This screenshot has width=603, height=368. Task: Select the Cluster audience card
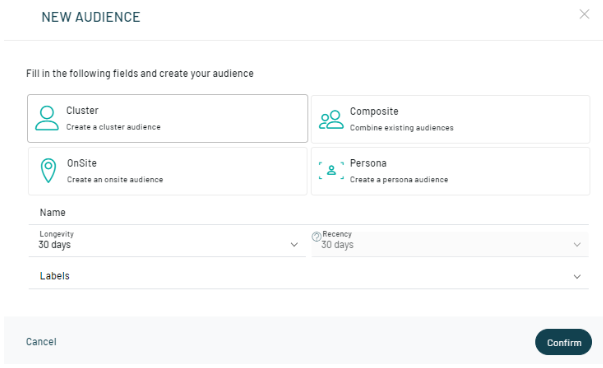168,118
